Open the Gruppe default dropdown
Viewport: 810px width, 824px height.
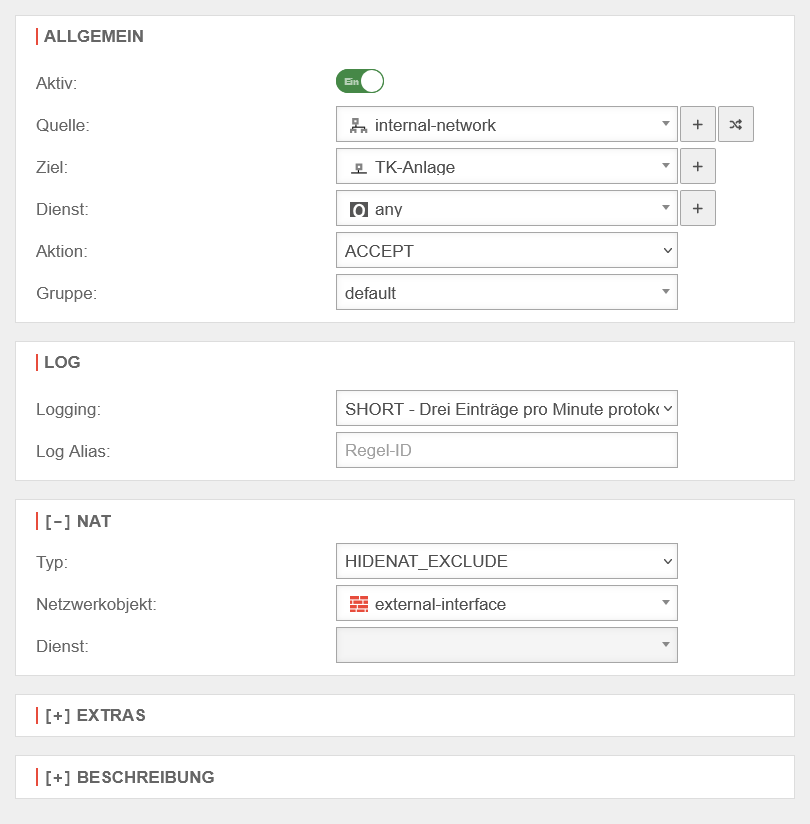507,293
